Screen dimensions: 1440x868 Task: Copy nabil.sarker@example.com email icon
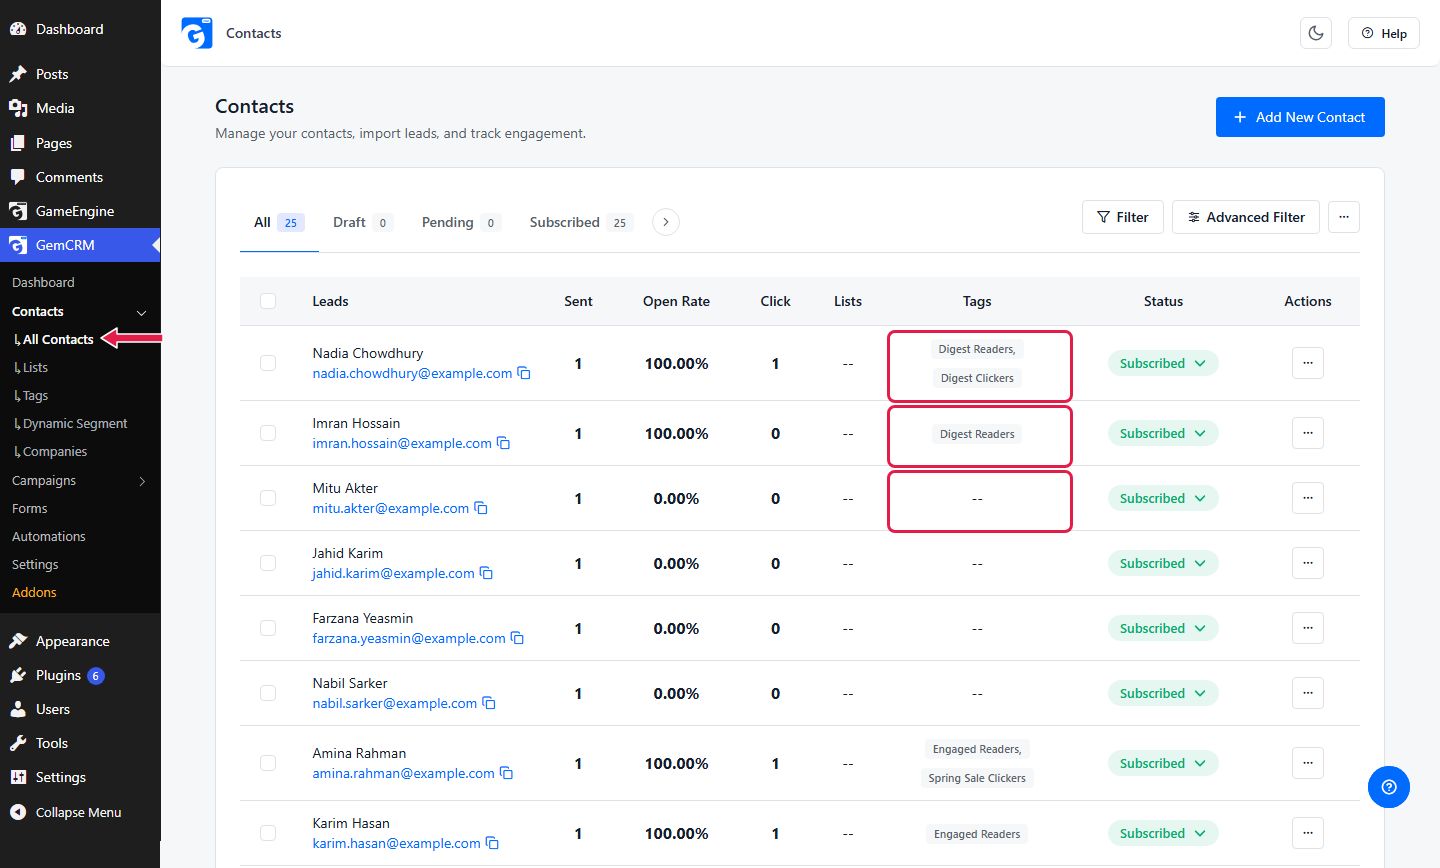tap(490, 703)
